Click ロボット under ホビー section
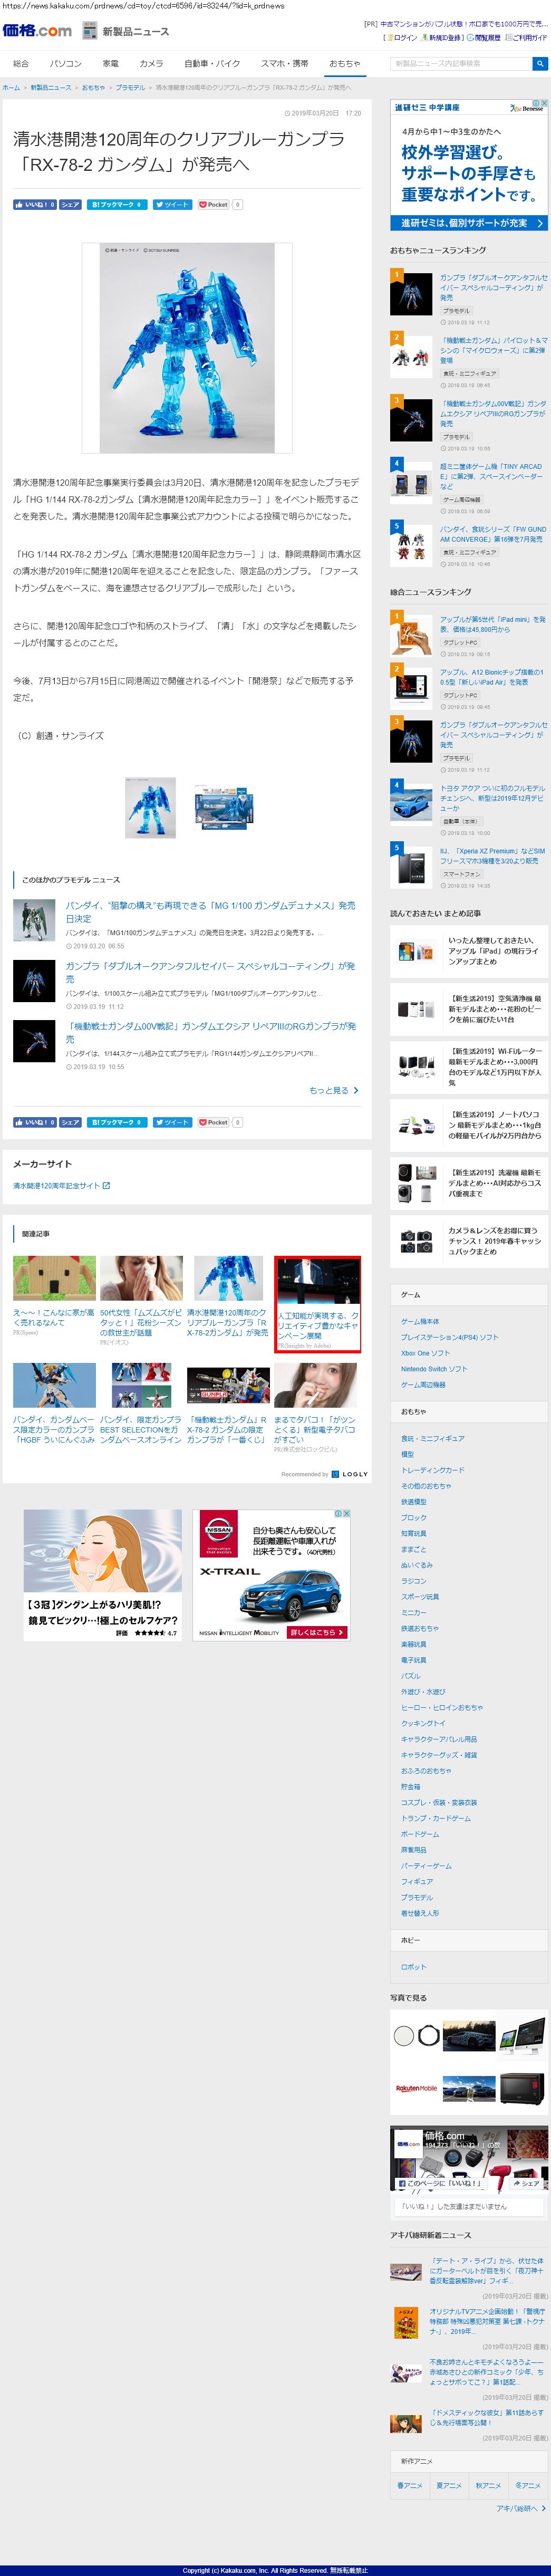Image resolution: width=551 pixels, height=2576 pixels. coord(413,1967)
